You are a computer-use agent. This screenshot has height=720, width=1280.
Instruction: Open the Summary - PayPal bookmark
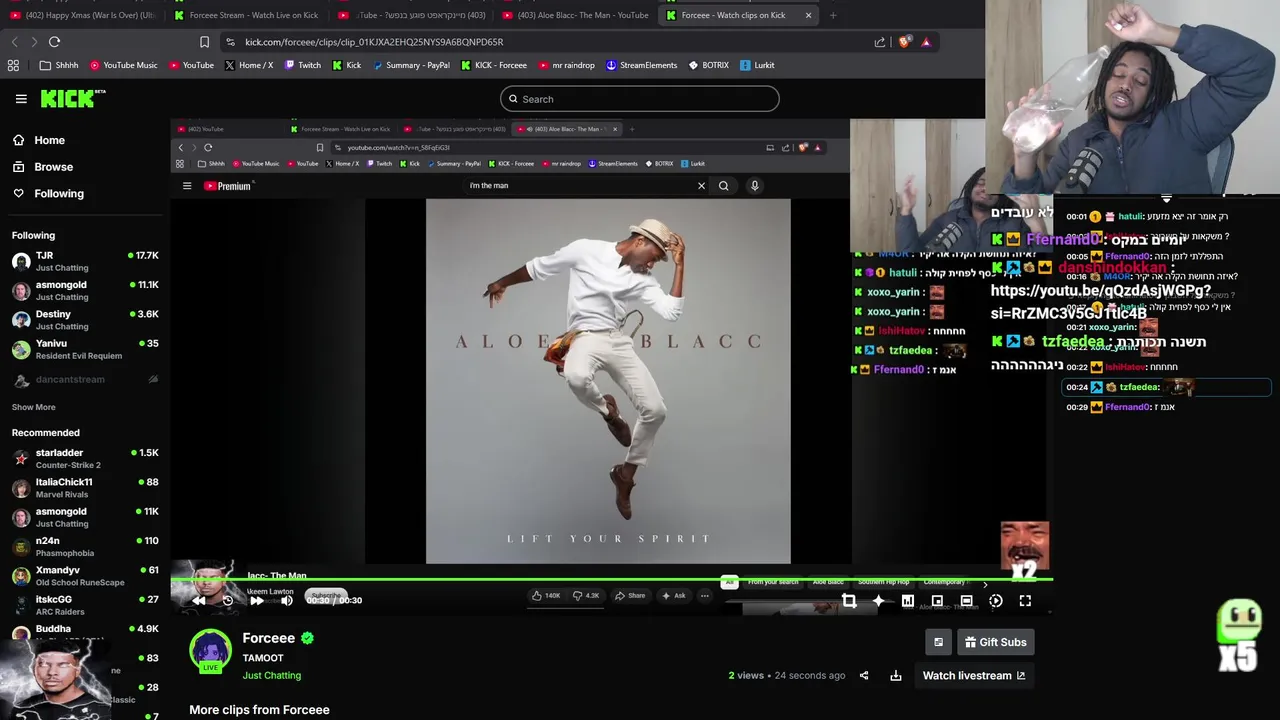point(411,65)
